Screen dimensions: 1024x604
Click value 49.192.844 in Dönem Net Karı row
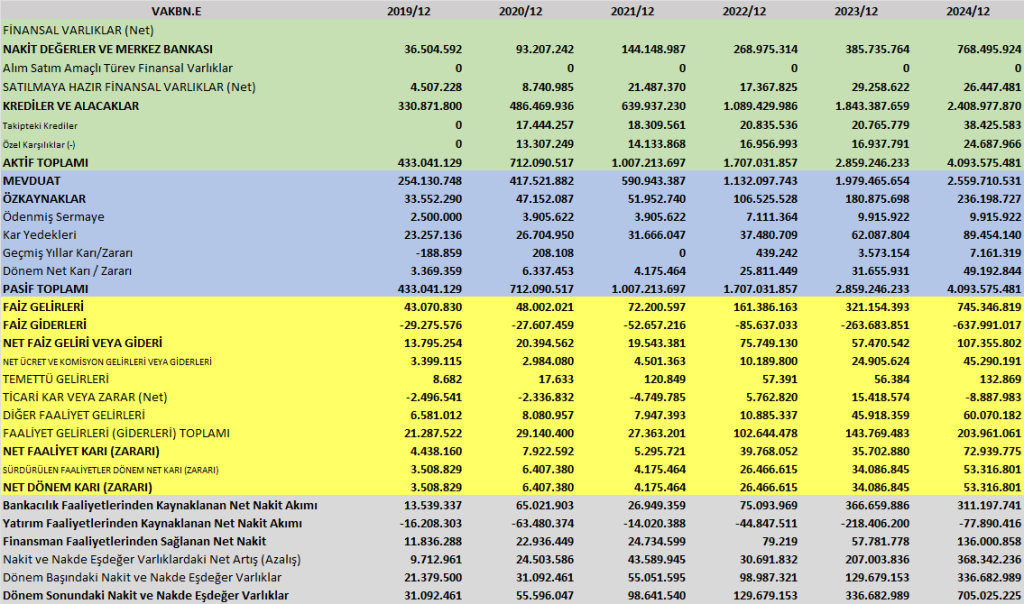[x=992, y=271]
